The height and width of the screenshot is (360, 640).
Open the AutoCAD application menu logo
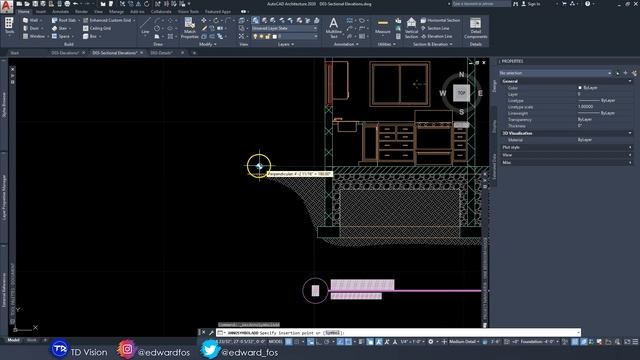click(7, 6)
